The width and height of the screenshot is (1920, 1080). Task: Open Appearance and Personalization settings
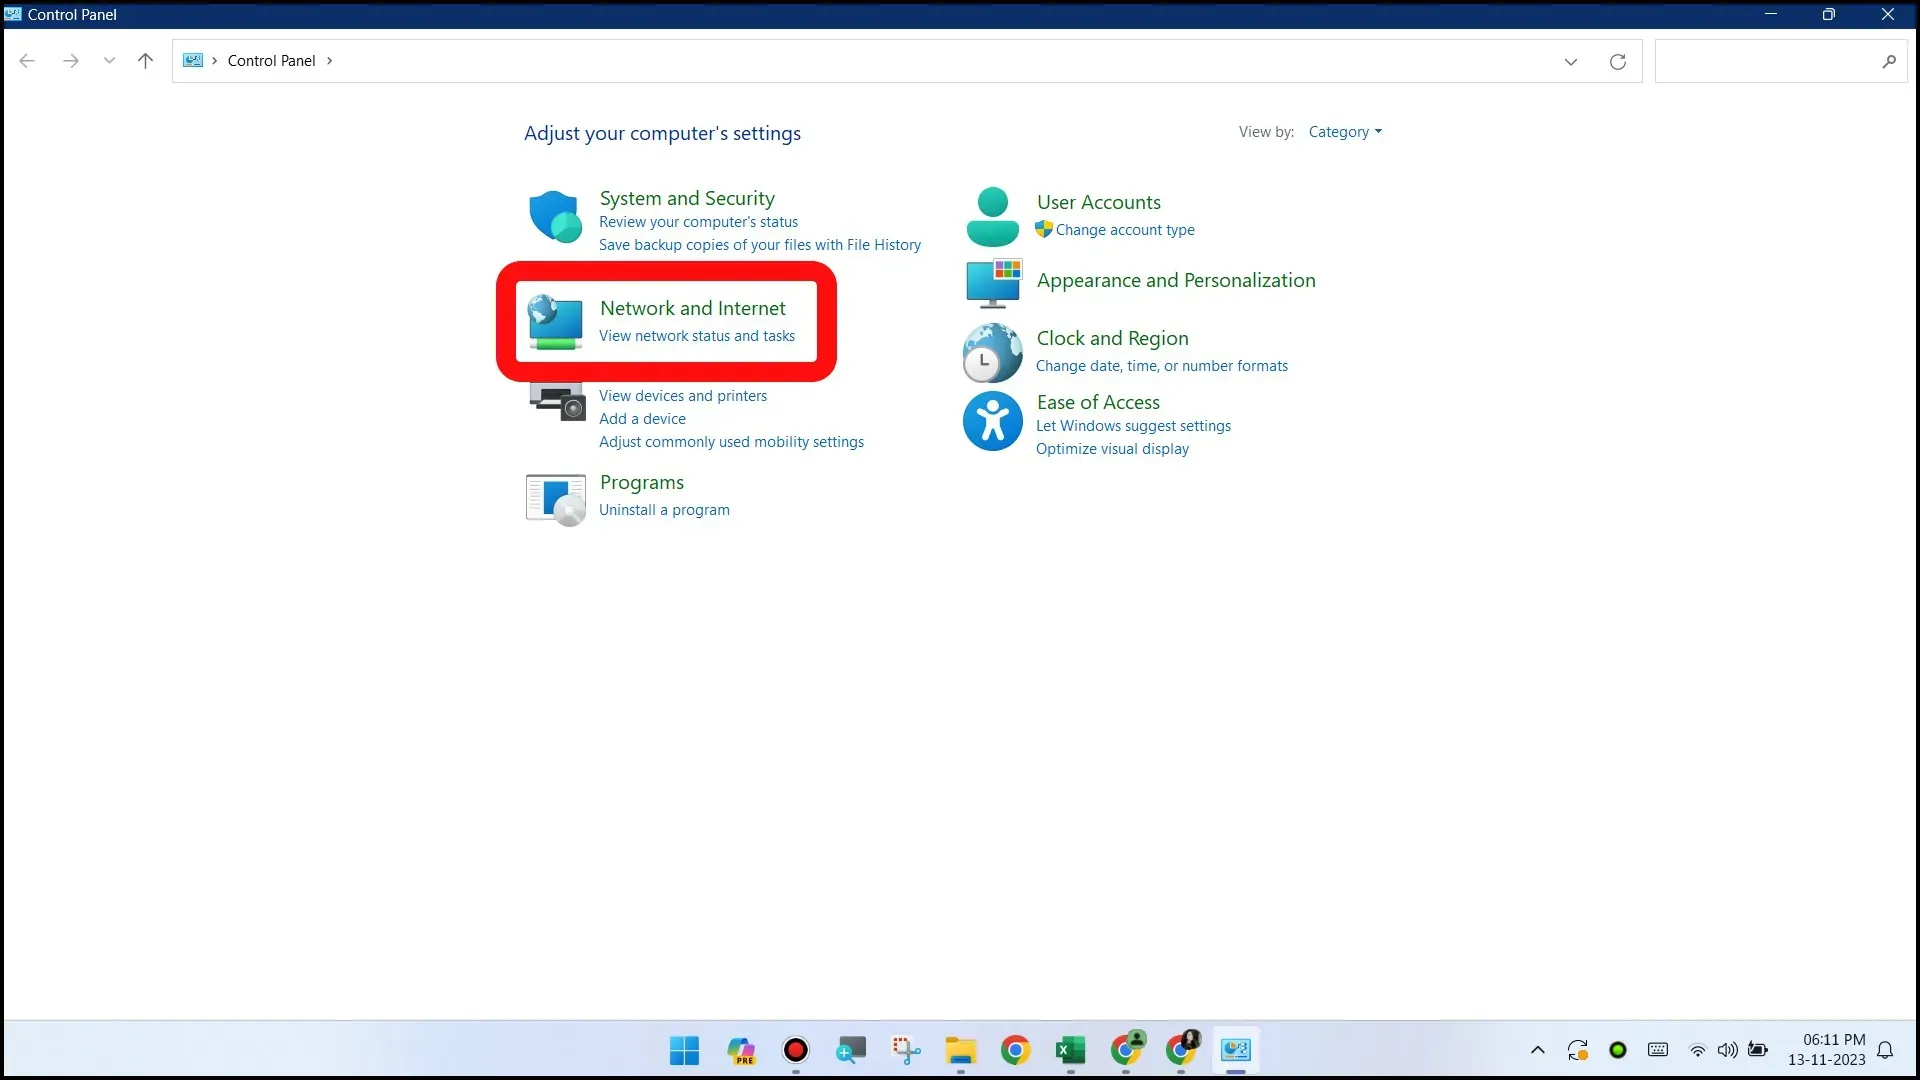click(1175, 280)
